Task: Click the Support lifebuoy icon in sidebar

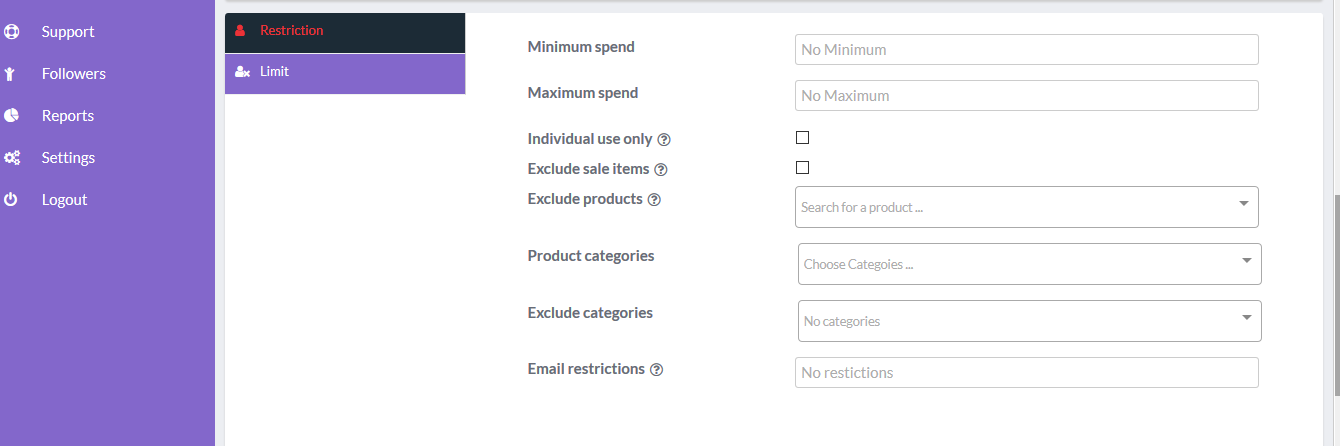Action: click(12, 32)
